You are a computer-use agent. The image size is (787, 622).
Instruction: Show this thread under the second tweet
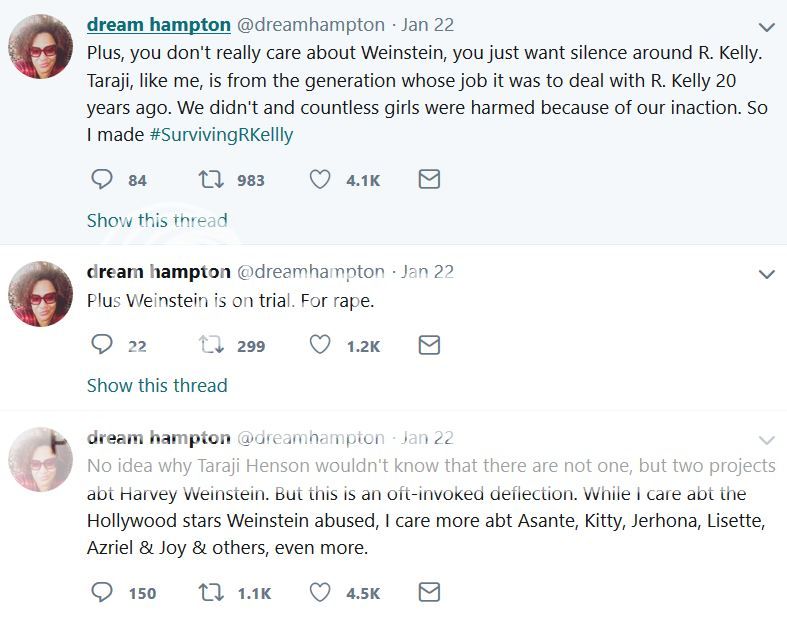[157, 385]
